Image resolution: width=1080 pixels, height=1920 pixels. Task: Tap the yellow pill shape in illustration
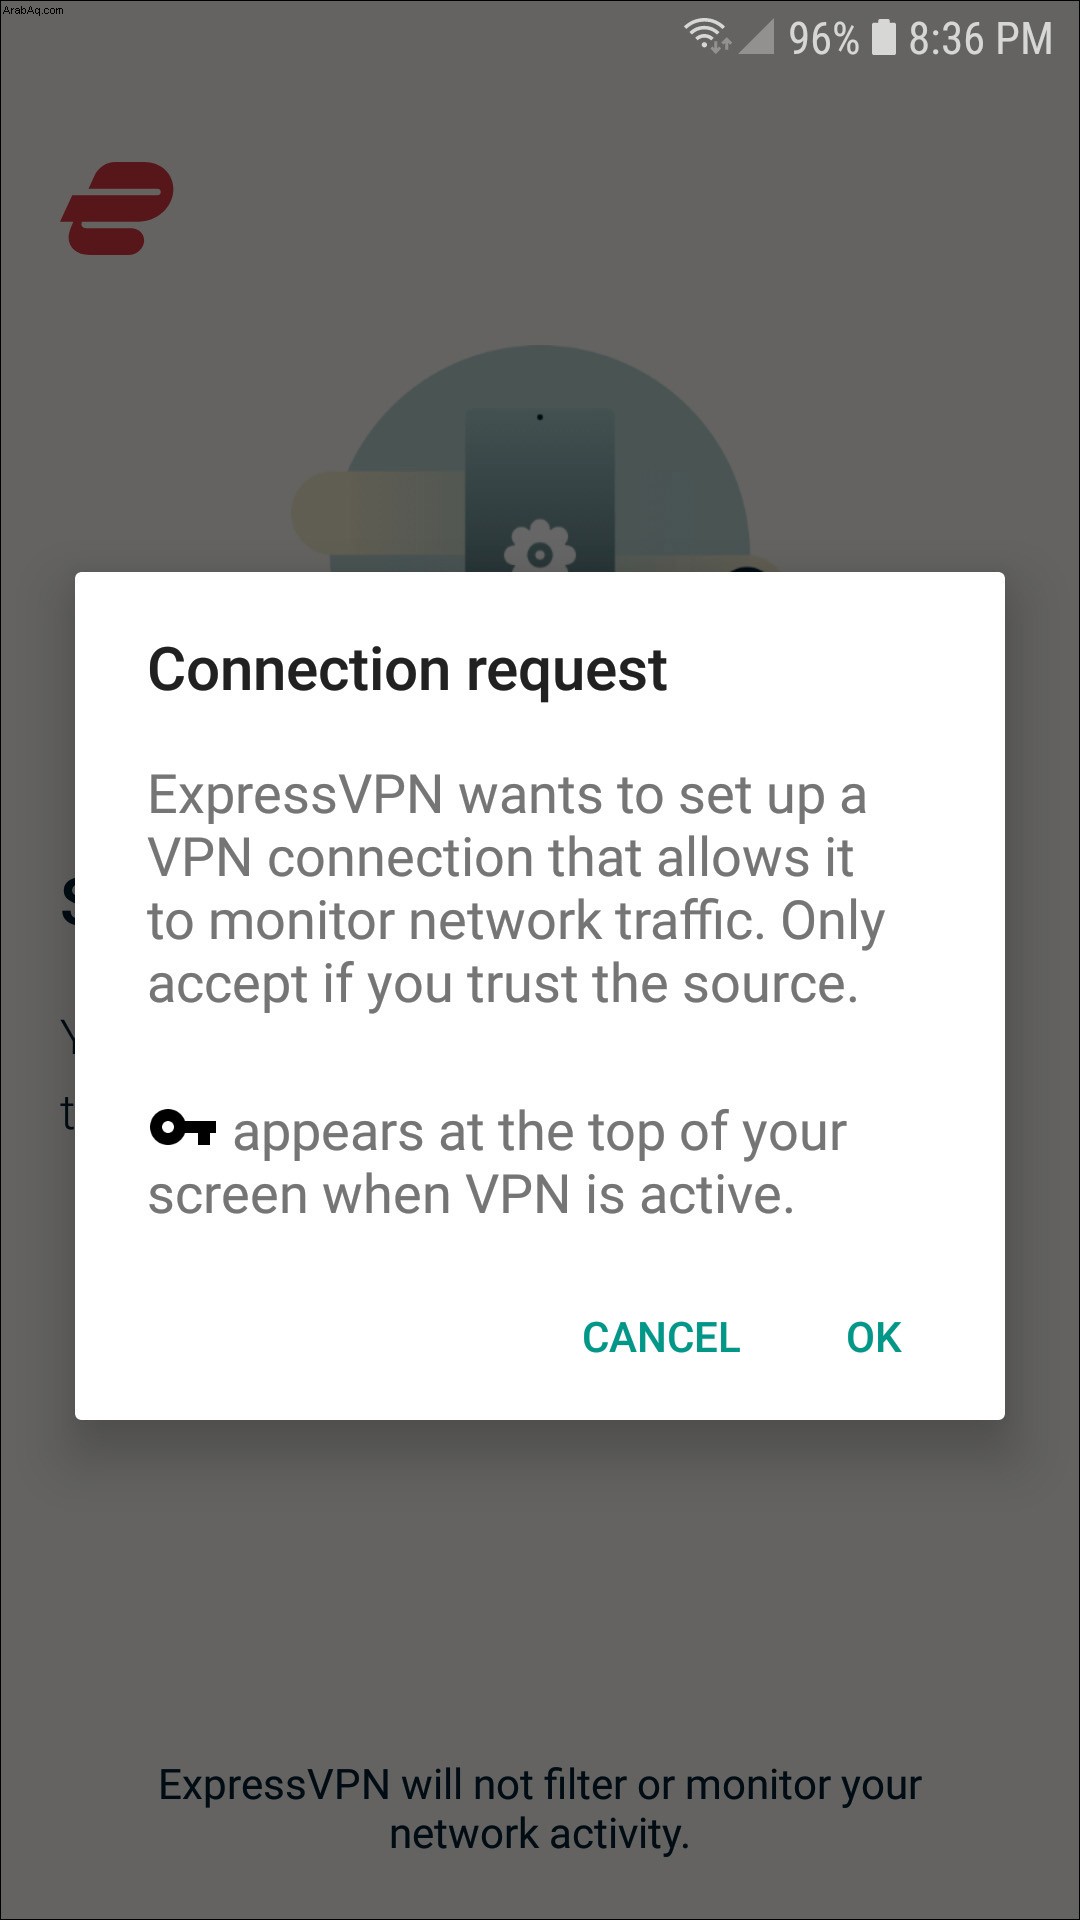pyautogui.click(x=378, y=512)
